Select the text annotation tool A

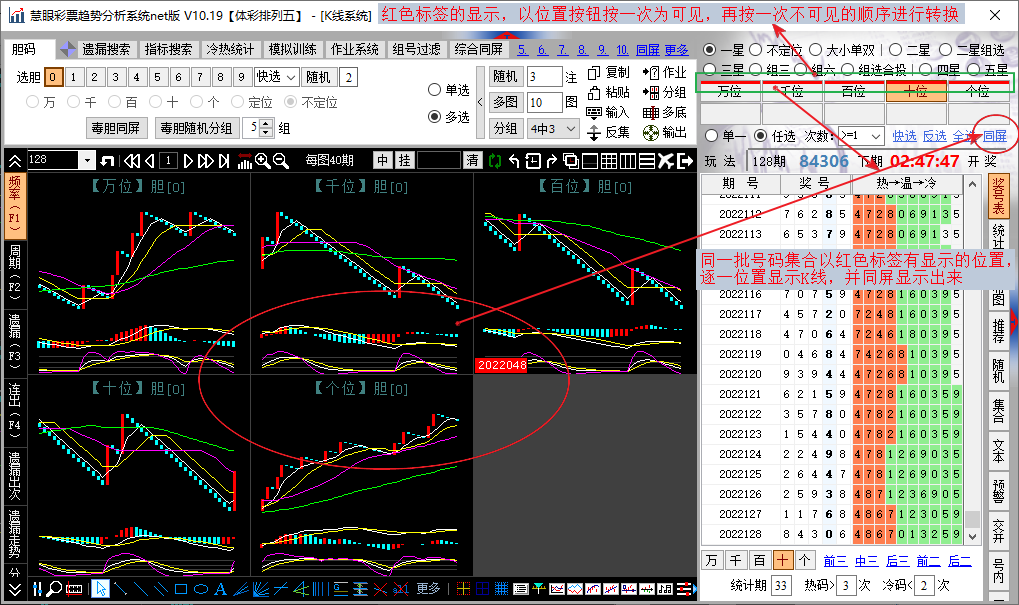click(220, 589)
